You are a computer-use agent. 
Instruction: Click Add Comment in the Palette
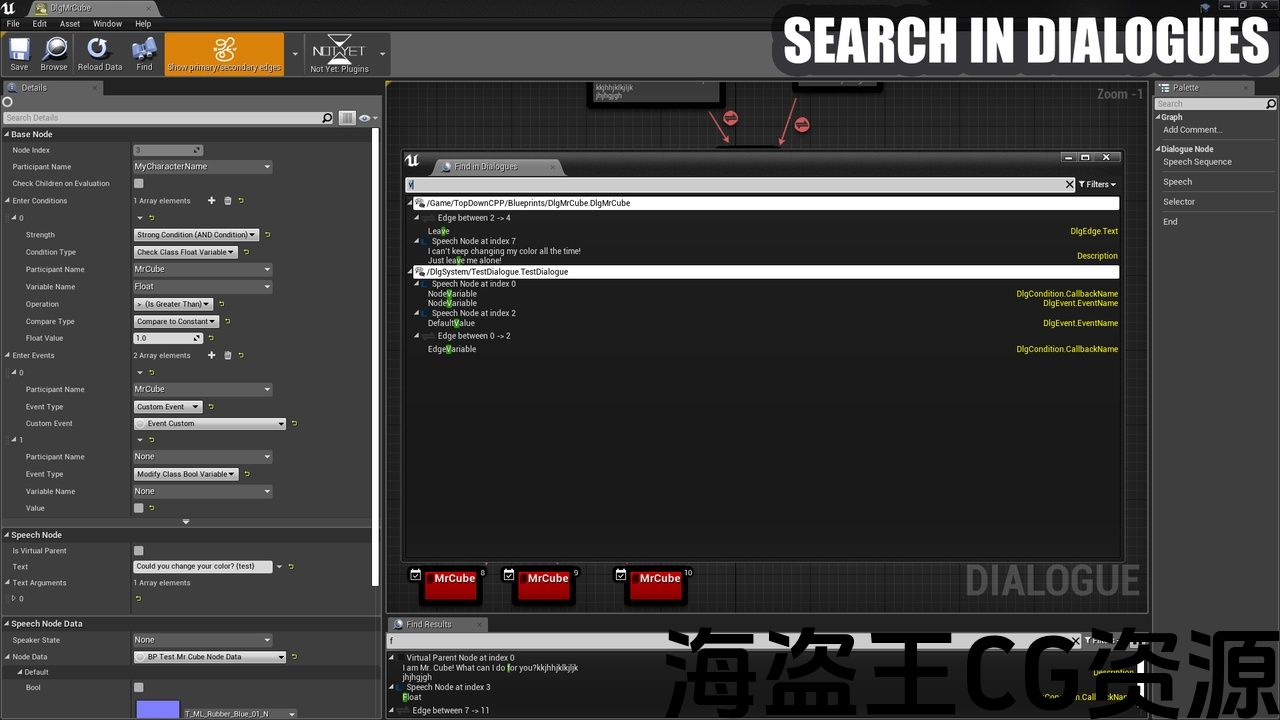(x=1192, y=130)
